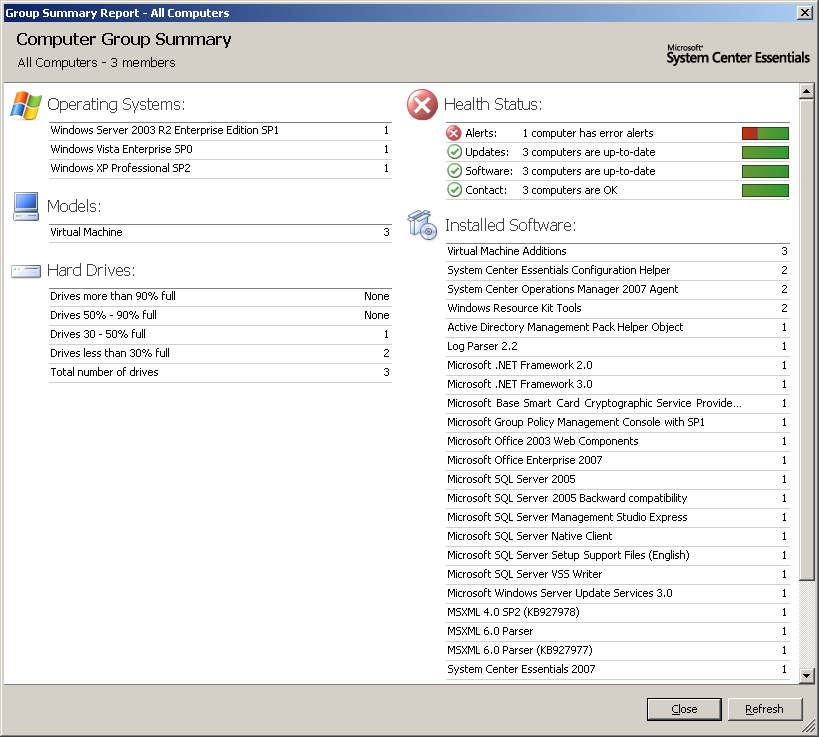The image size is (819, 737).
Task: Select Microsoft Base Smart Card Cryptographic entry
Action: pyautogui.click(x=617, y=403)
